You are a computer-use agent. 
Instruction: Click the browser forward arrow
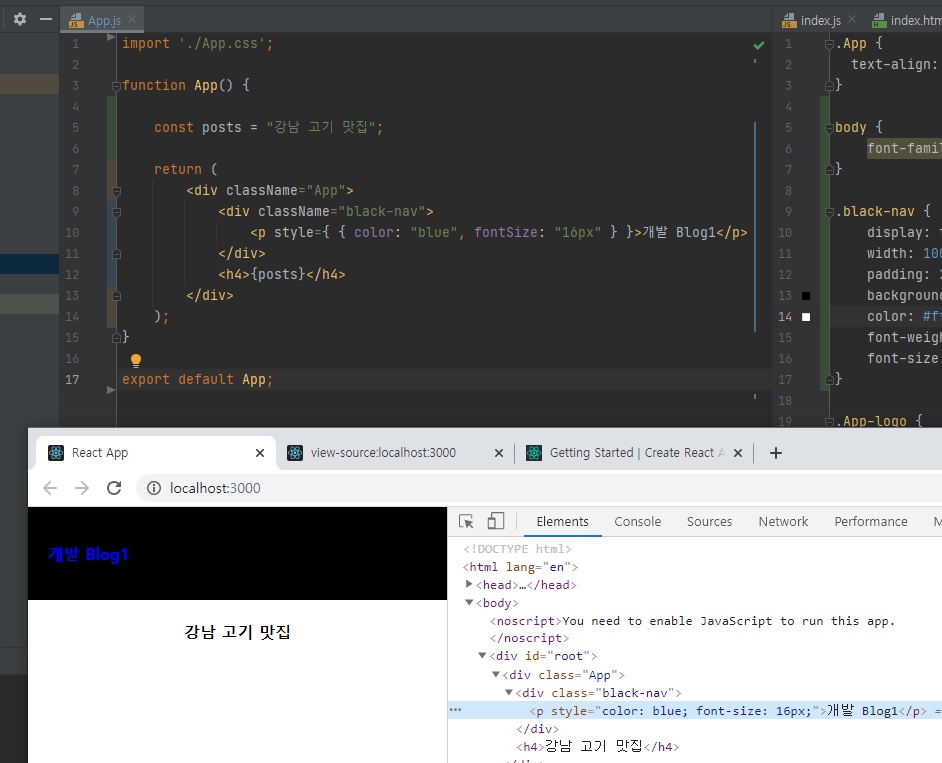point(82,488)
